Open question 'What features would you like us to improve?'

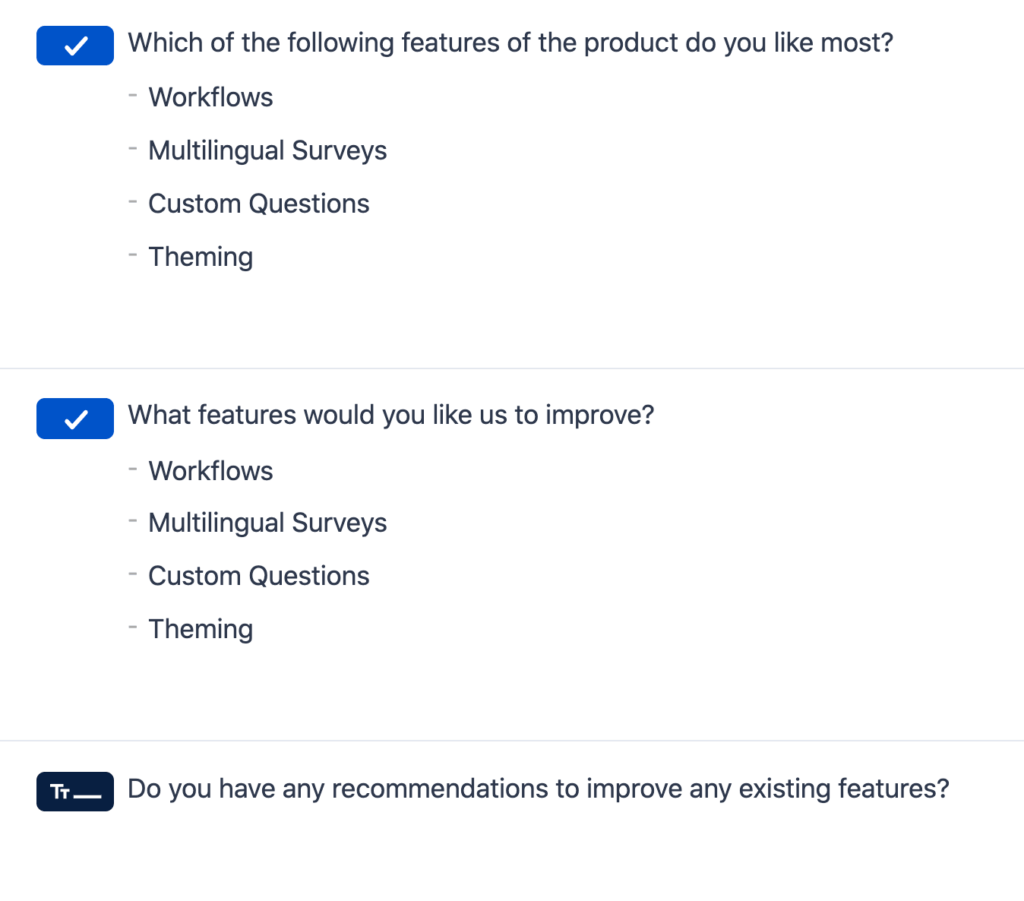coord(391,415)
